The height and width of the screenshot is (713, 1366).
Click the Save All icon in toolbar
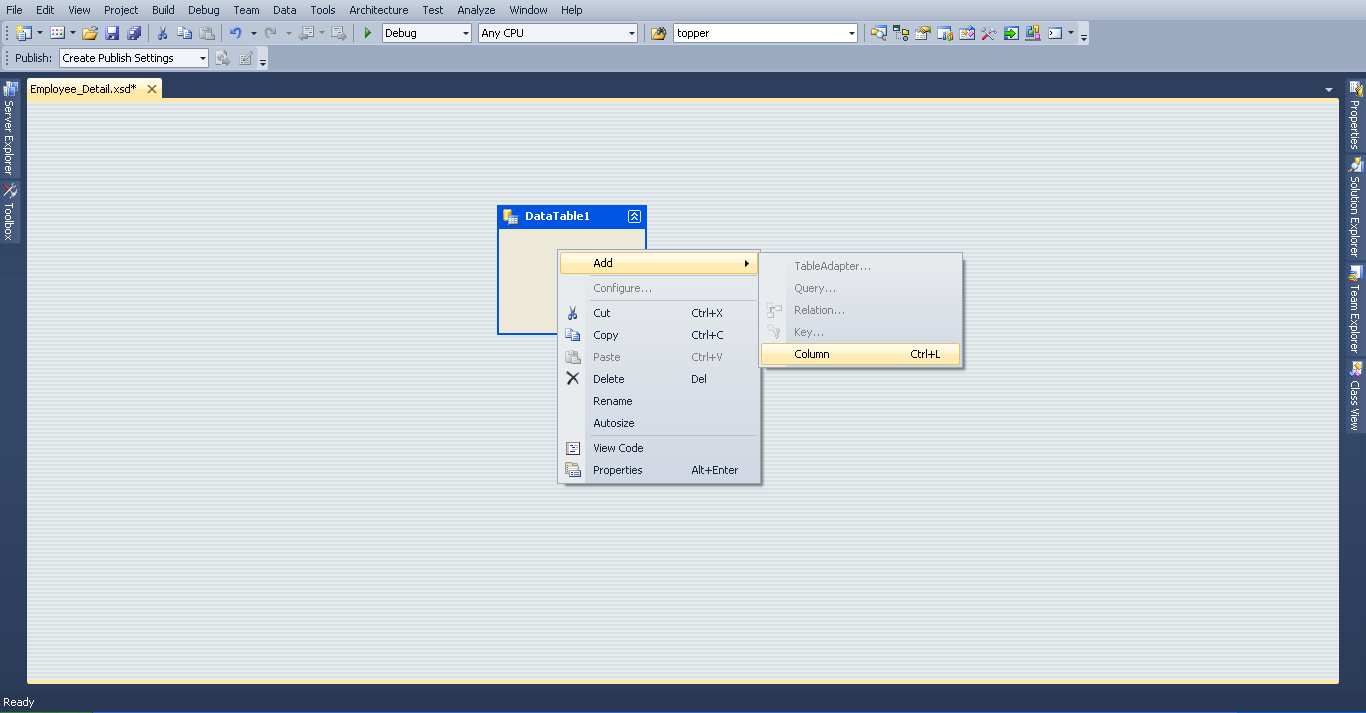(134, 32)
